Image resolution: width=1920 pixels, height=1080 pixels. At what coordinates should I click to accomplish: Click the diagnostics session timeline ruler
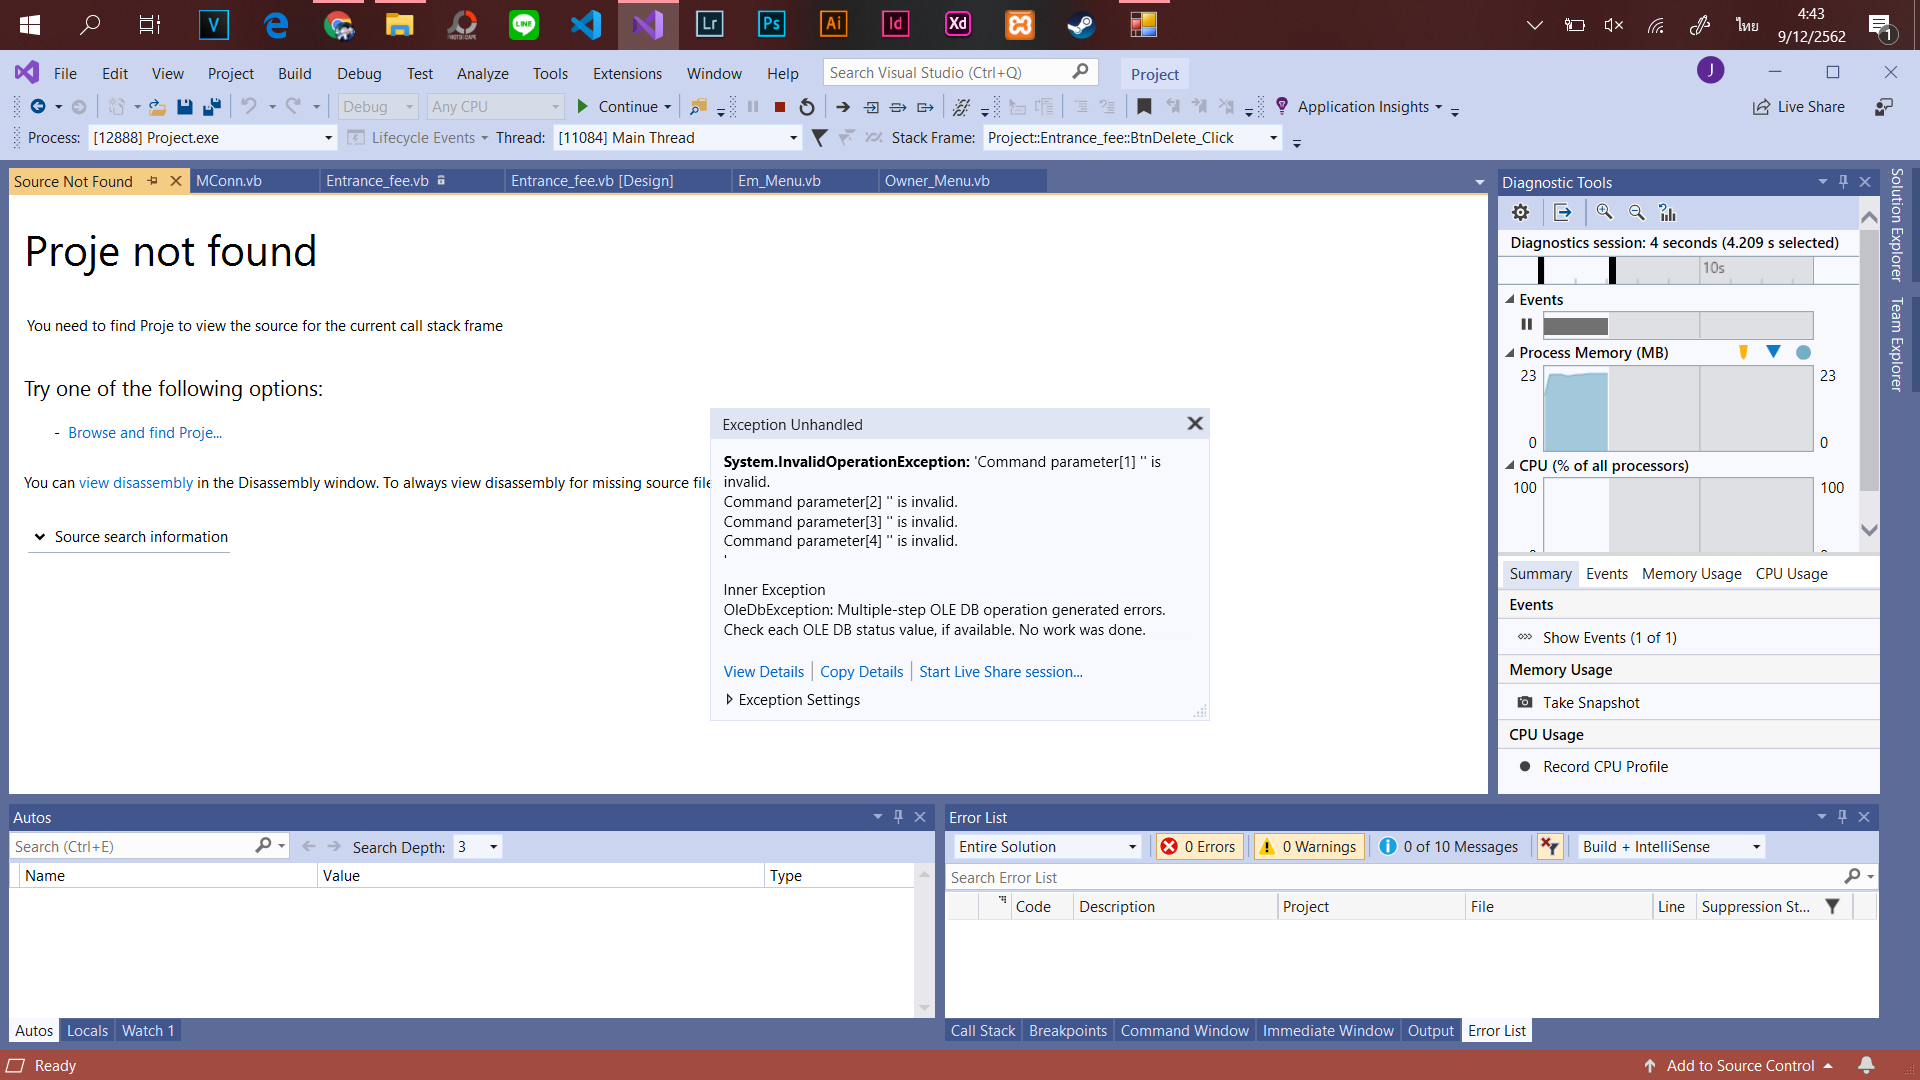pyautogui.click(x=1677, y=269)
